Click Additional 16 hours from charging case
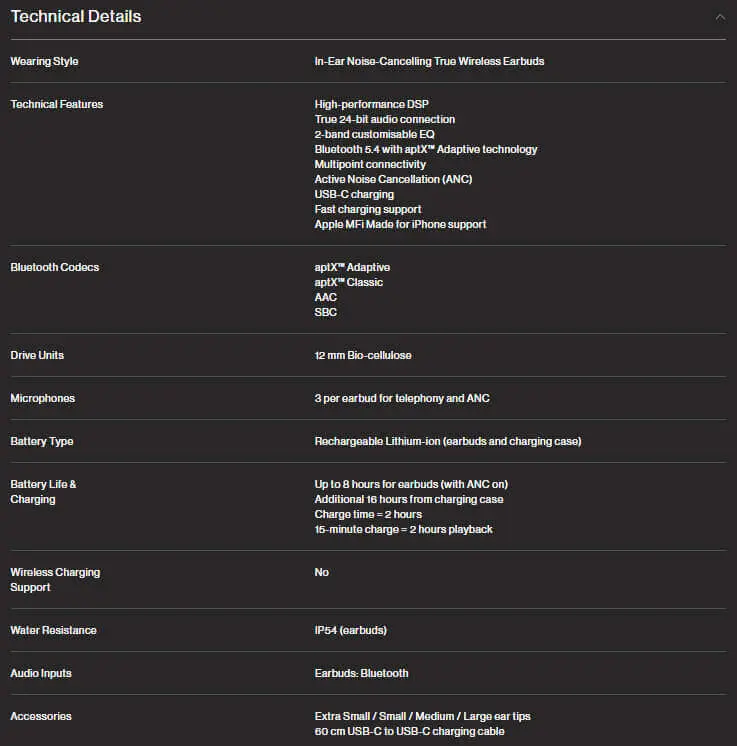 [x=408, y=500]
